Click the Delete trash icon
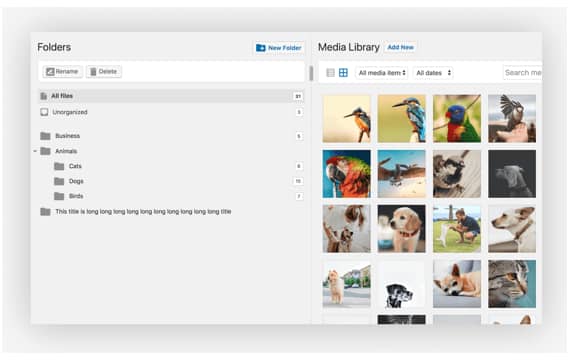Viewport: 579px width, 363px height. click(93, 72)
